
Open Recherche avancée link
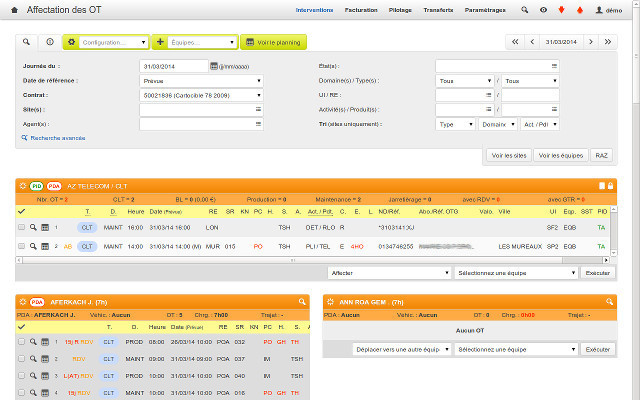53,138
